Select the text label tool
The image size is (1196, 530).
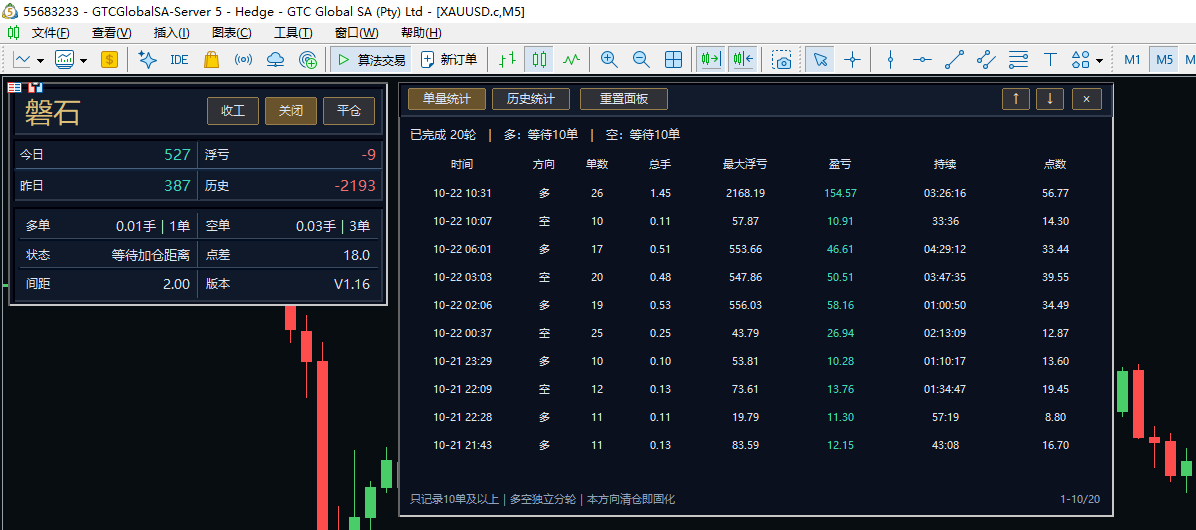point(1050,59)
